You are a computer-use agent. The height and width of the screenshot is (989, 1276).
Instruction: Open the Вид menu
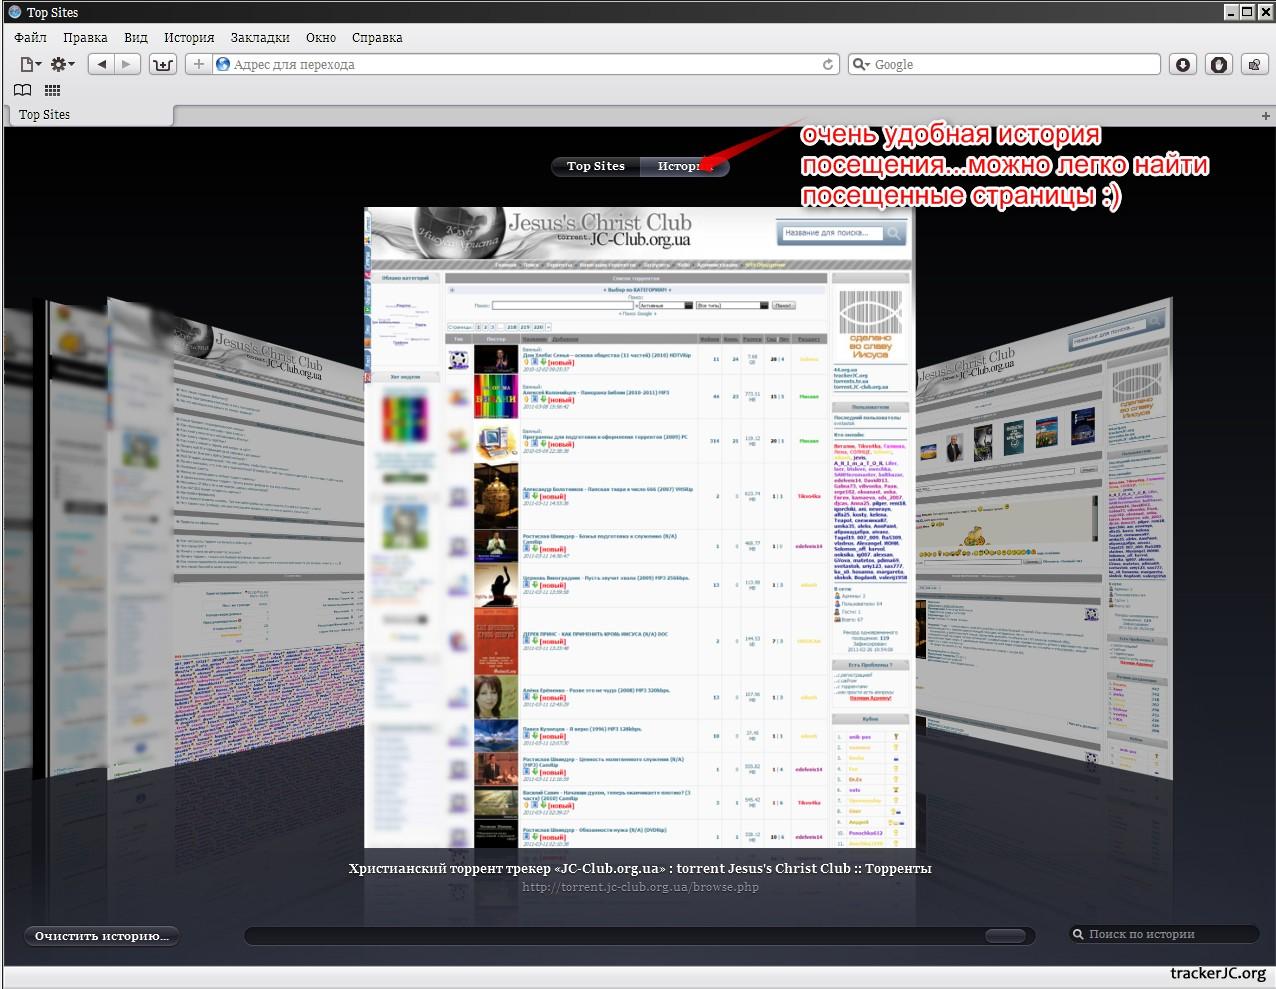(x=135, y=37)
